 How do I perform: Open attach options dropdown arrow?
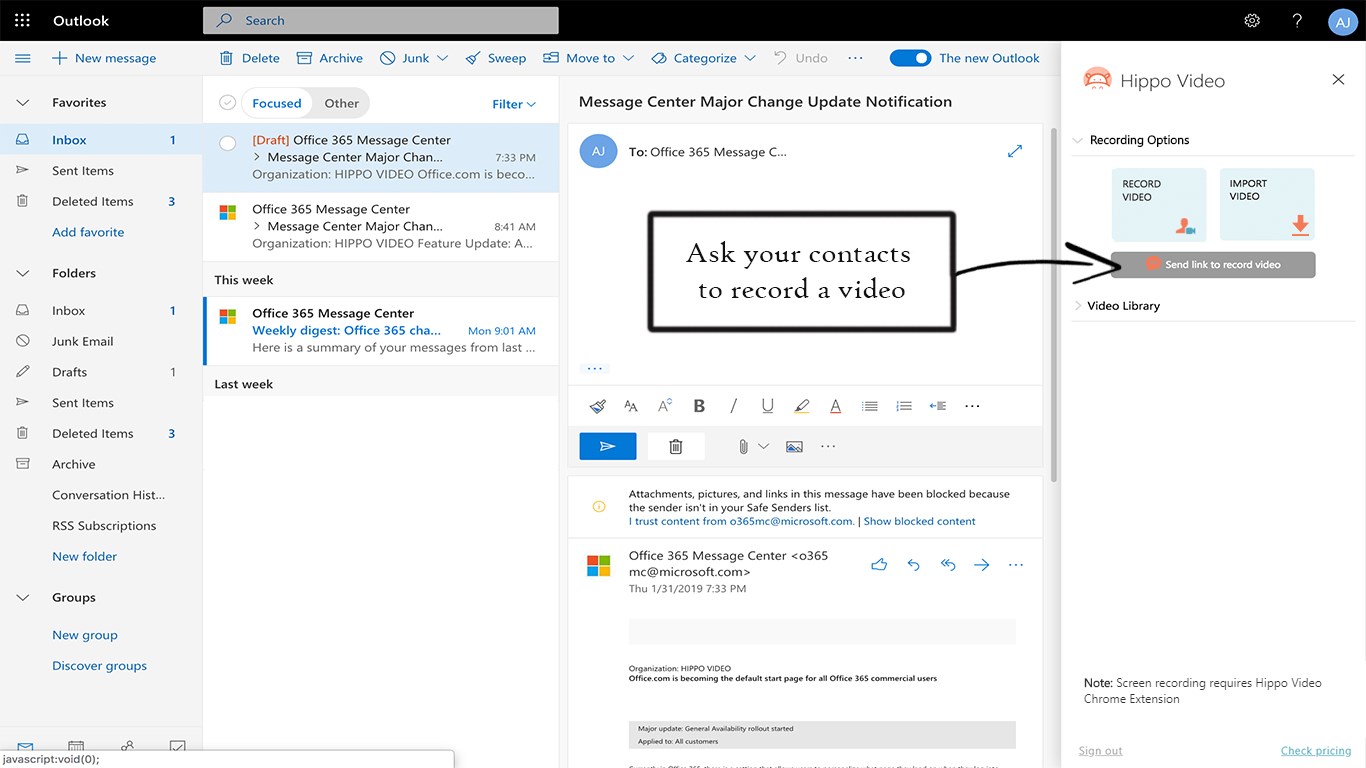764,447
